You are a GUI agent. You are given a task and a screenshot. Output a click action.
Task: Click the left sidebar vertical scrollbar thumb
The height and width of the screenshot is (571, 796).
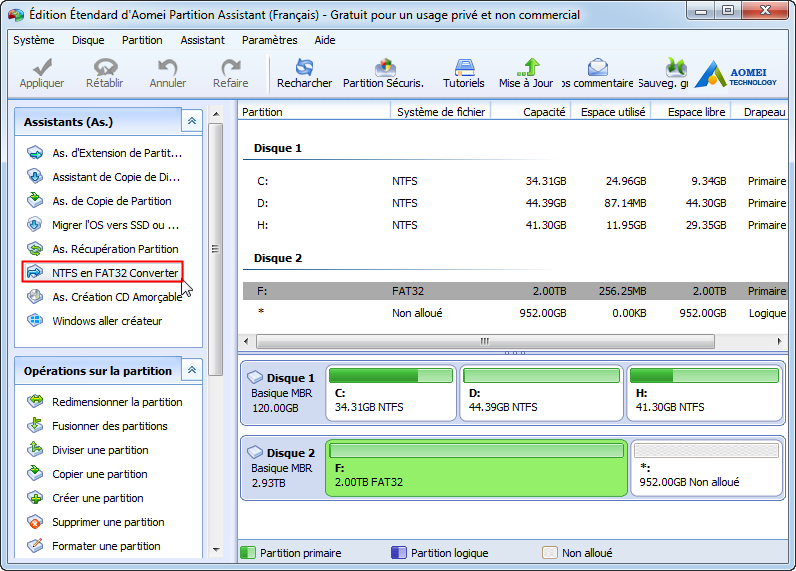coord(216,249)
